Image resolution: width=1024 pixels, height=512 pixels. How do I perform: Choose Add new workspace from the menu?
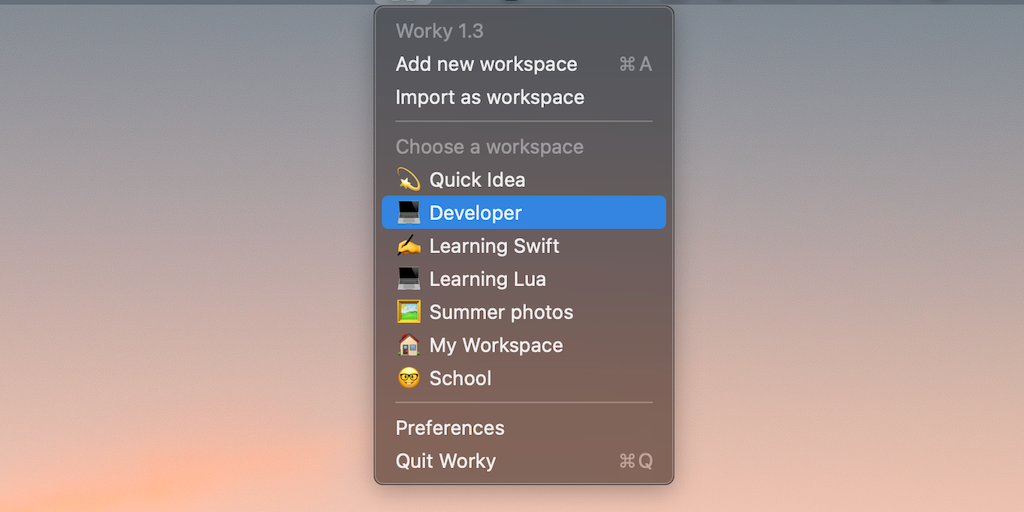coord(486,64)
